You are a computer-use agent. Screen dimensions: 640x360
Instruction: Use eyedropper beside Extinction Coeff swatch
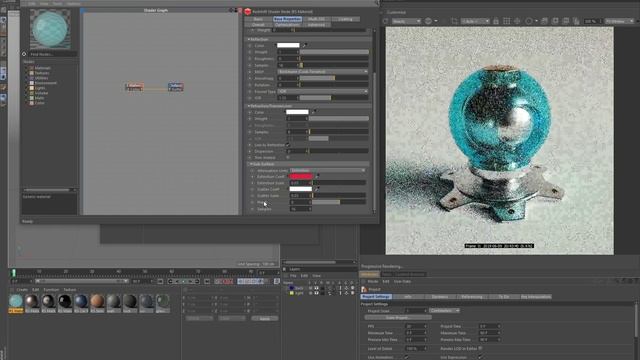click(x=317, y=176)
